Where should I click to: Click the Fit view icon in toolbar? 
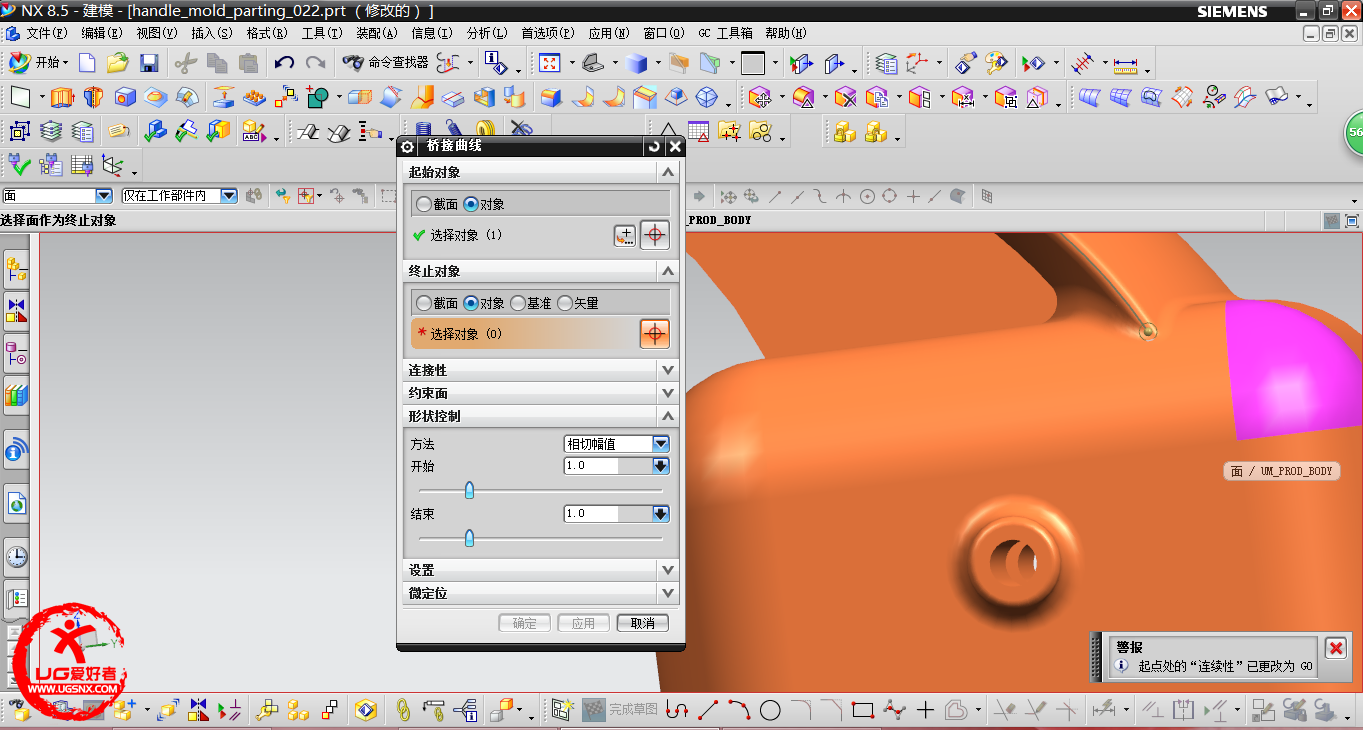click(x=549, y=63)
